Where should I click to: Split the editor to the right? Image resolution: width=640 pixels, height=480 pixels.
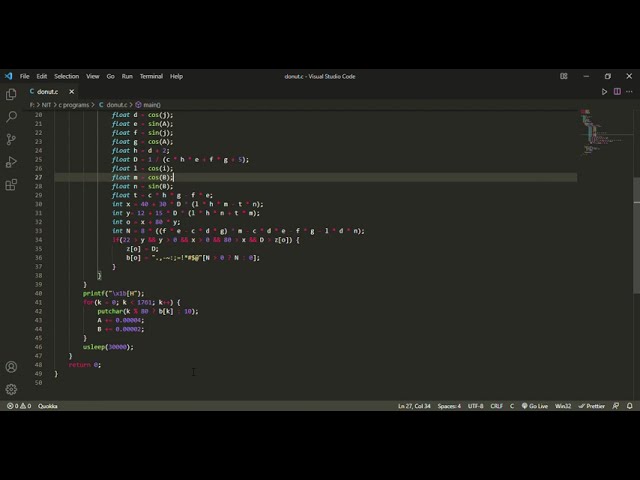617,92
